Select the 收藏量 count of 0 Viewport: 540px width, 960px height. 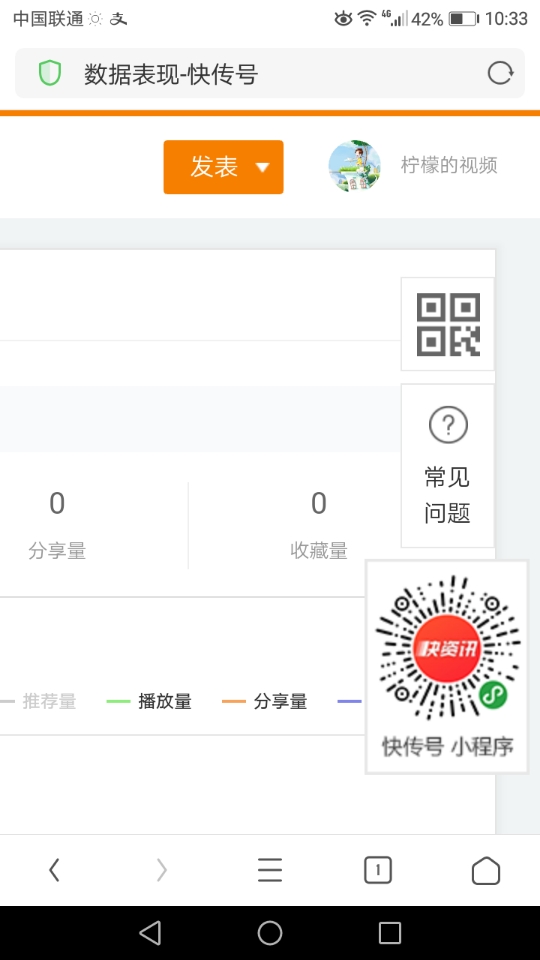pos(319,503)
